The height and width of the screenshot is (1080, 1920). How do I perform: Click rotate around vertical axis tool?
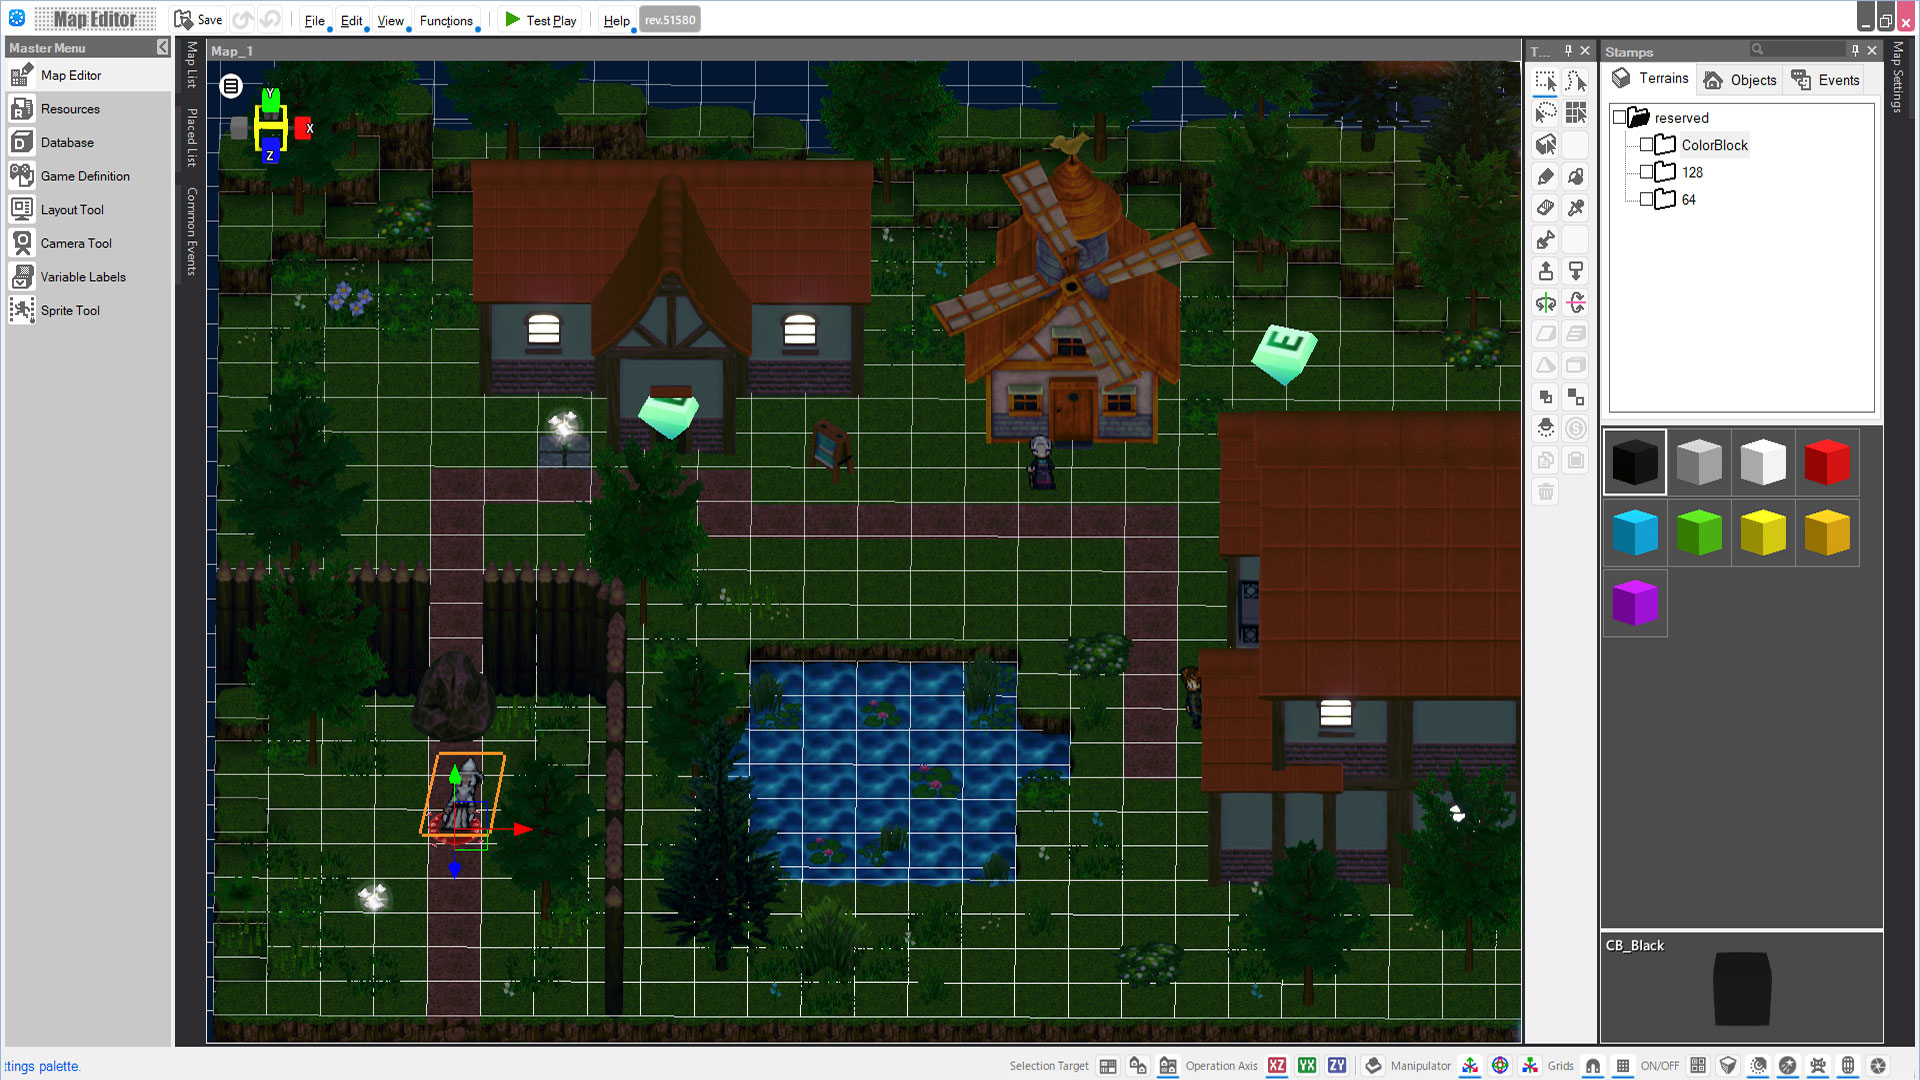pyautogui.click(x=1546, y=303)
